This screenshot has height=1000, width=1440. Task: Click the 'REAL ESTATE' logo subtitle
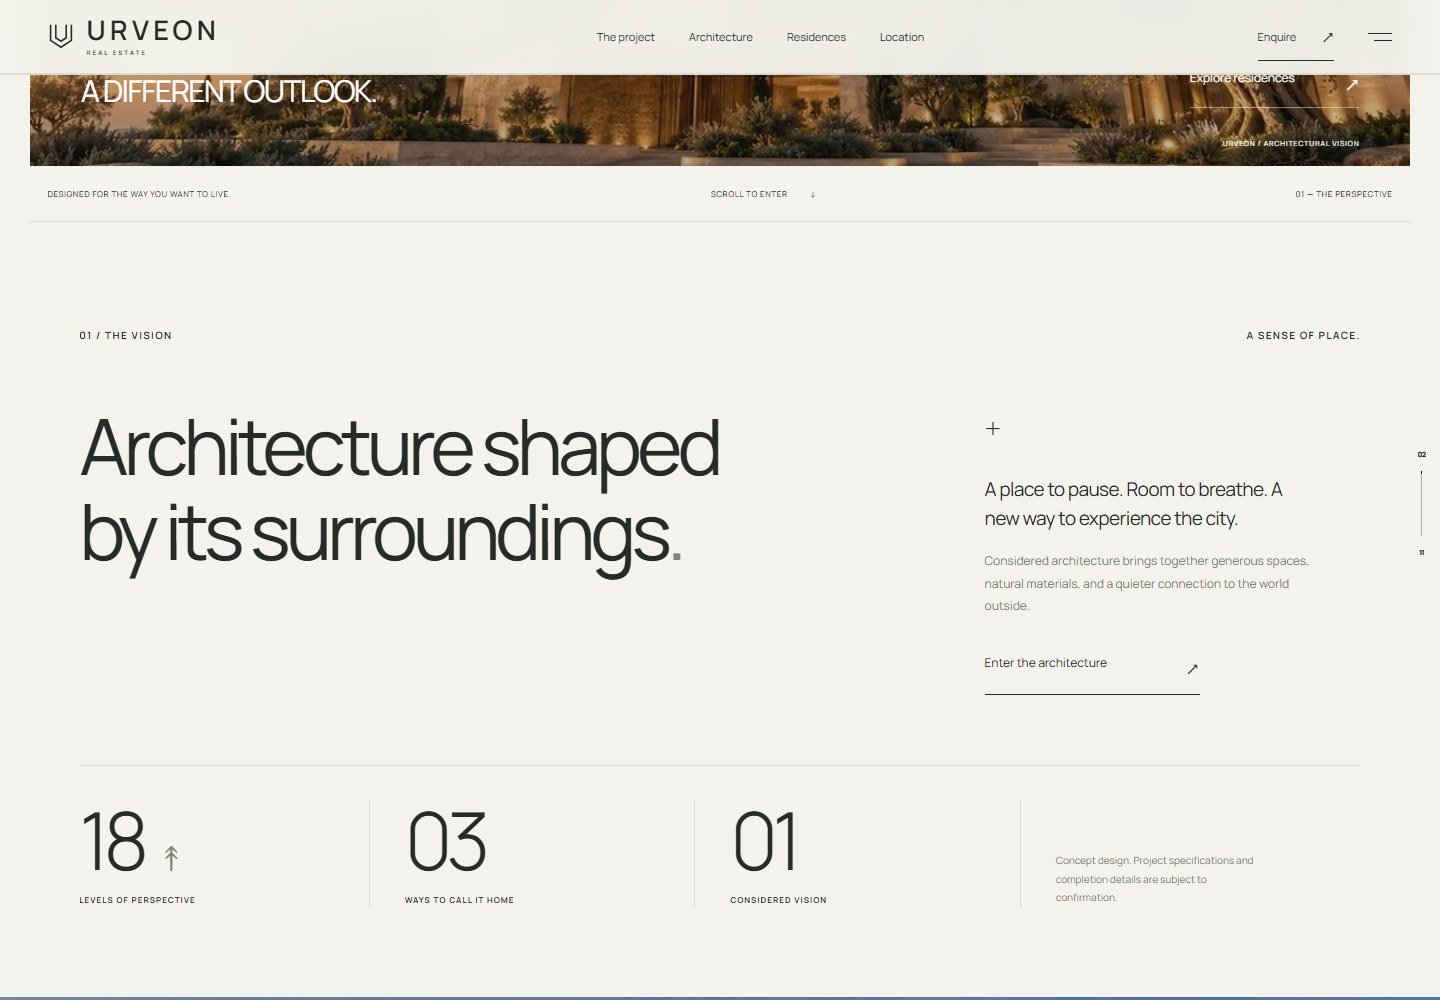116,53
